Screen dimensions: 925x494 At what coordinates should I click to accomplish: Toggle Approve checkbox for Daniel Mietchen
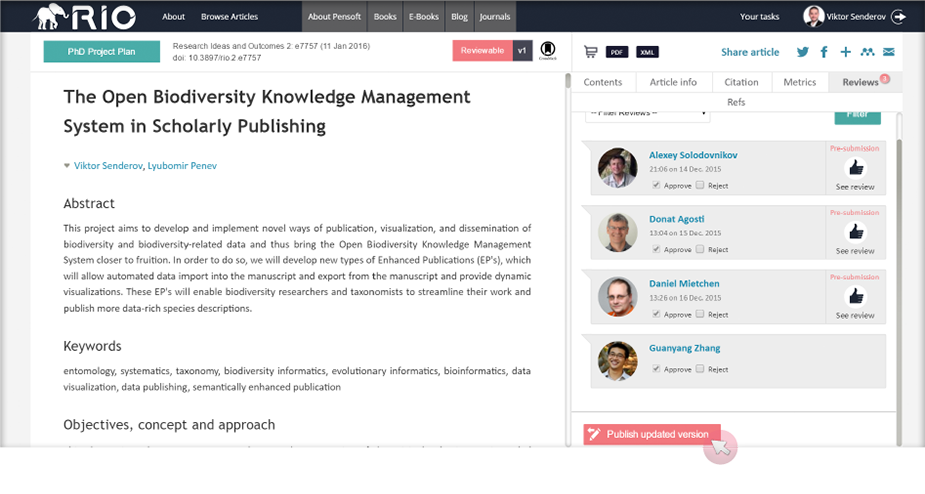click(656, 314)
